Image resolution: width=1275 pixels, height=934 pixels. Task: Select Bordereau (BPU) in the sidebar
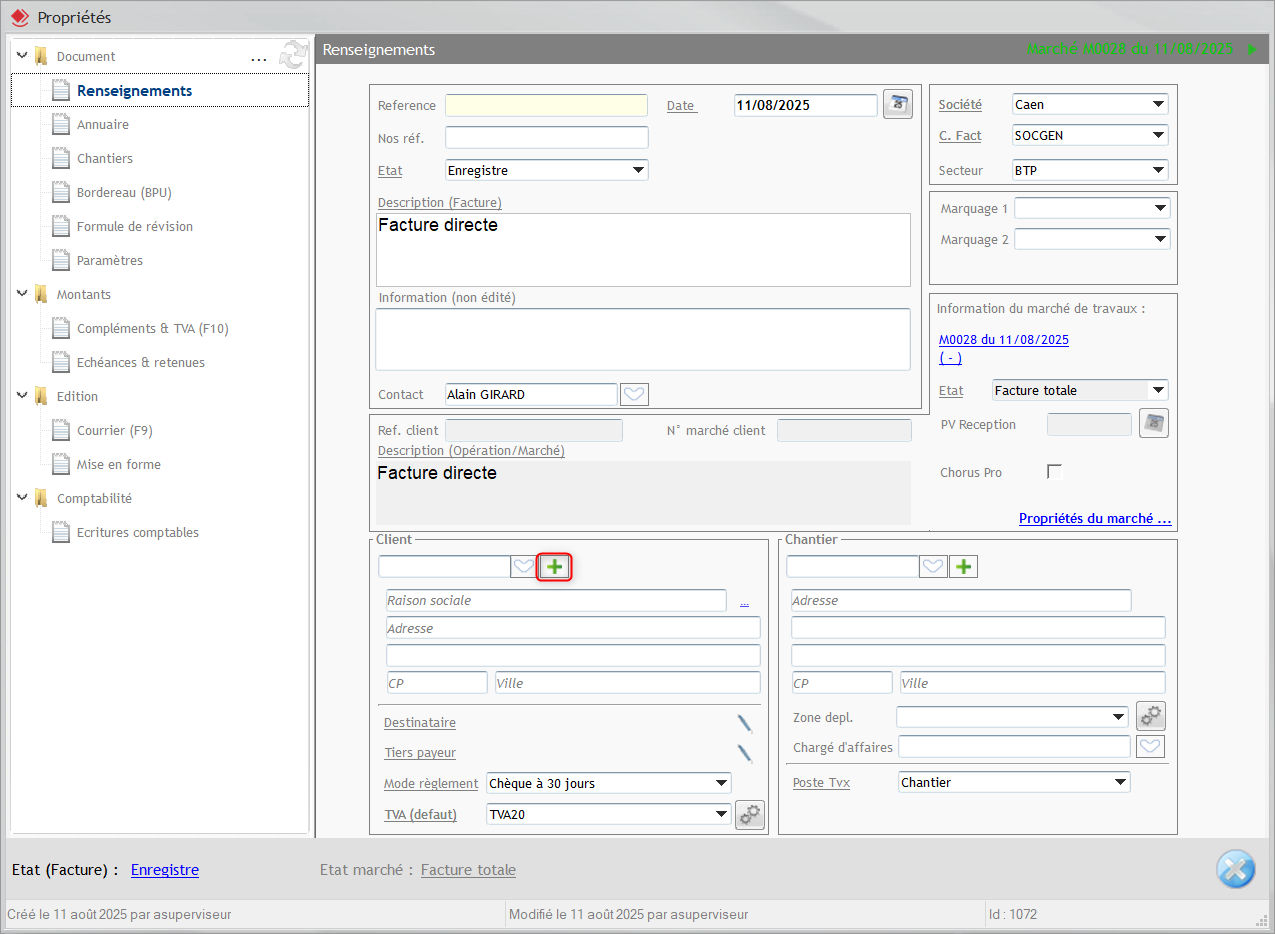click(x=124, y=192)
